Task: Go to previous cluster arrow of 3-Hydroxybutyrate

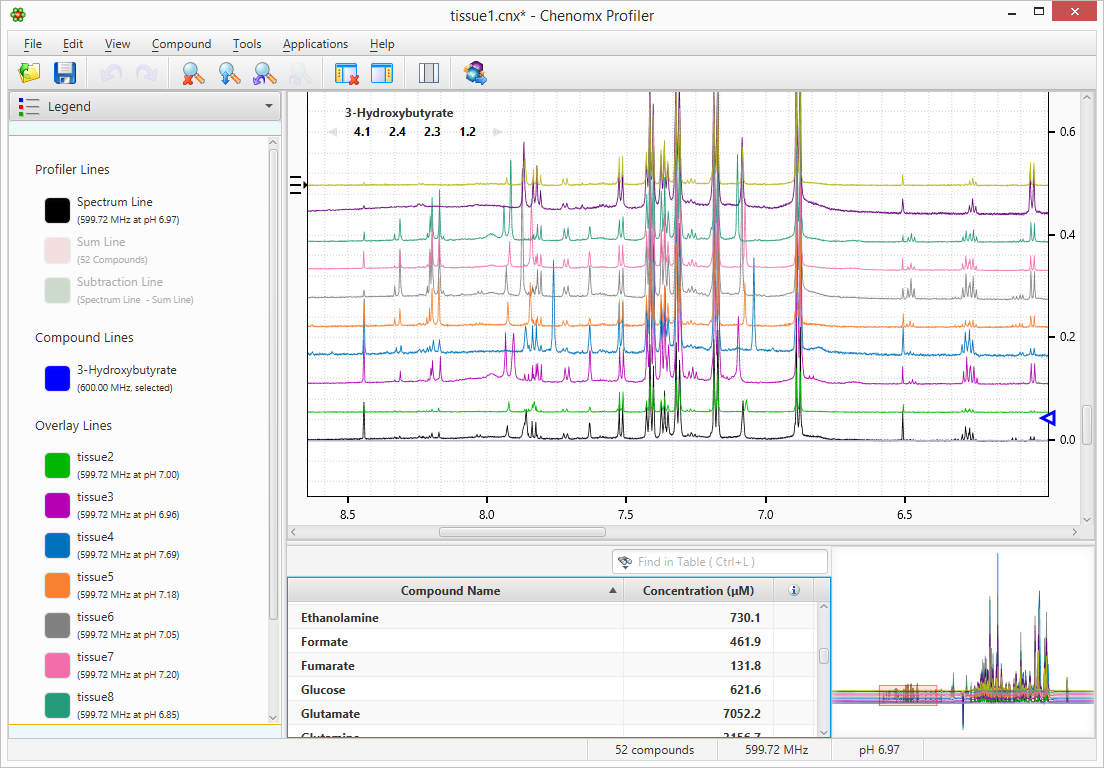Action: coord(333,132)
